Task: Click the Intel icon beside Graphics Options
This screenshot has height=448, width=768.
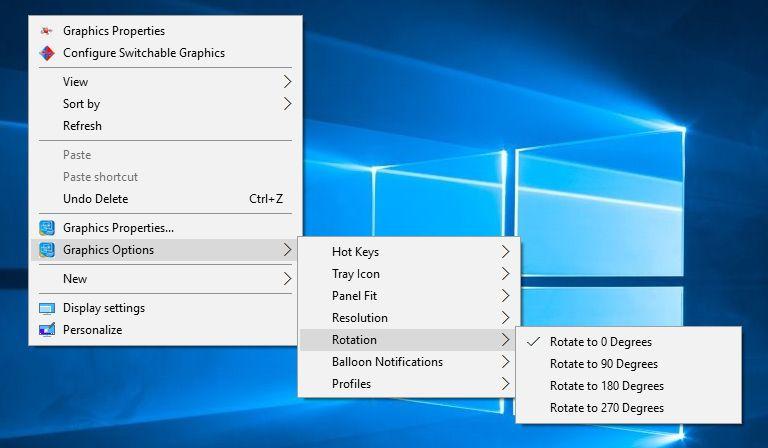Action: point(47,250)
